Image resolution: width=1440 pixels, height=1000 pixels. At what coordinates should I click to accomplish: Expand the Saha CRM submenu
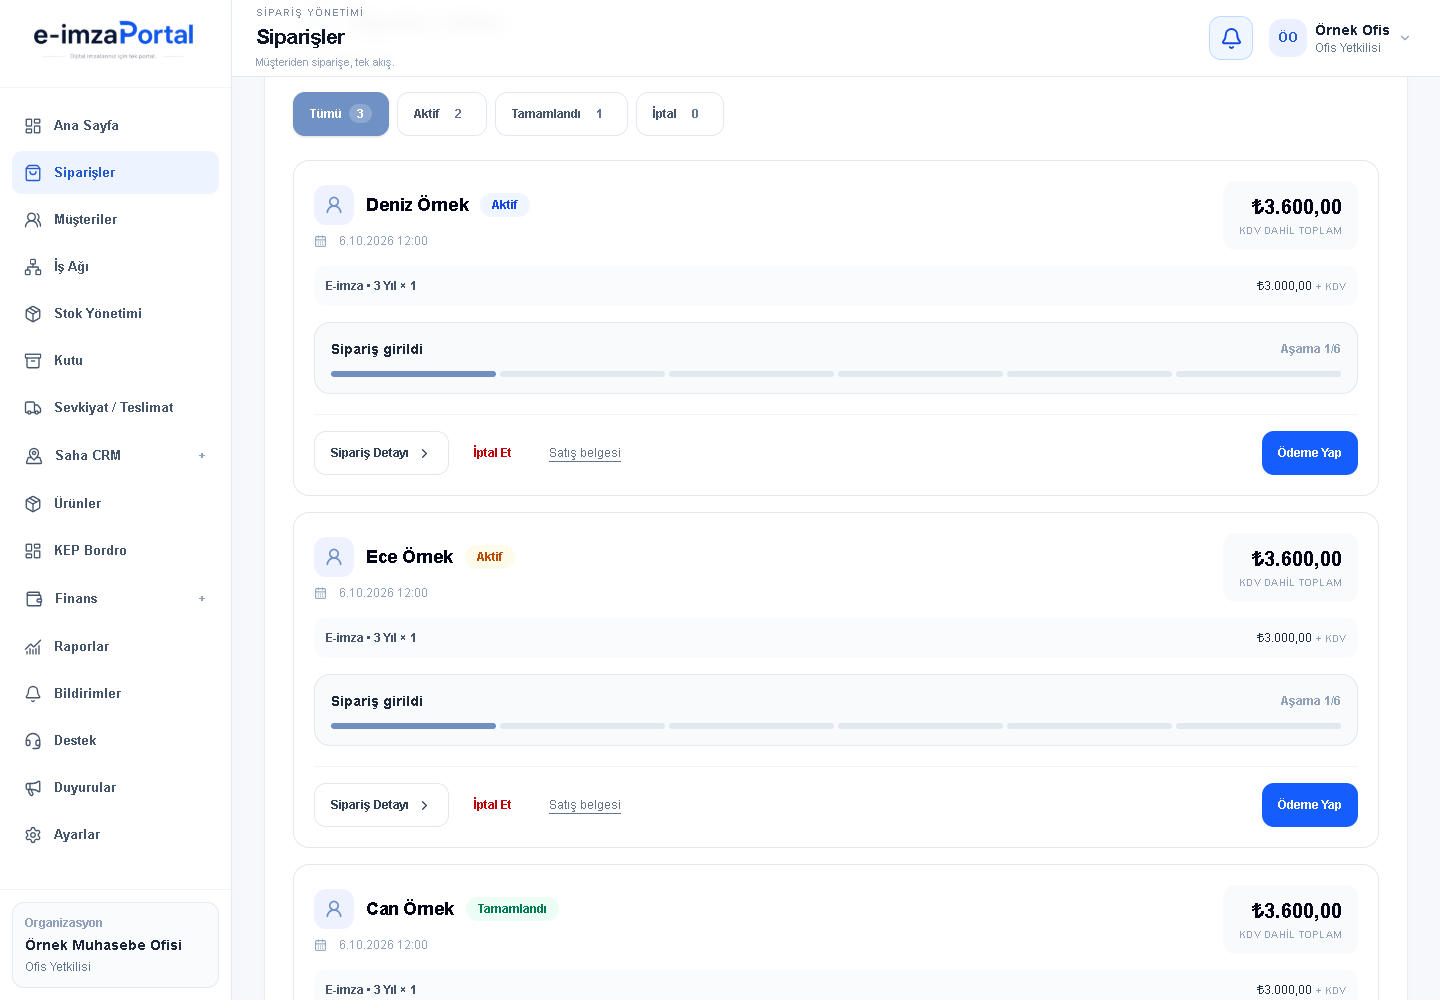pyautogui.click(x=202, y=456)
